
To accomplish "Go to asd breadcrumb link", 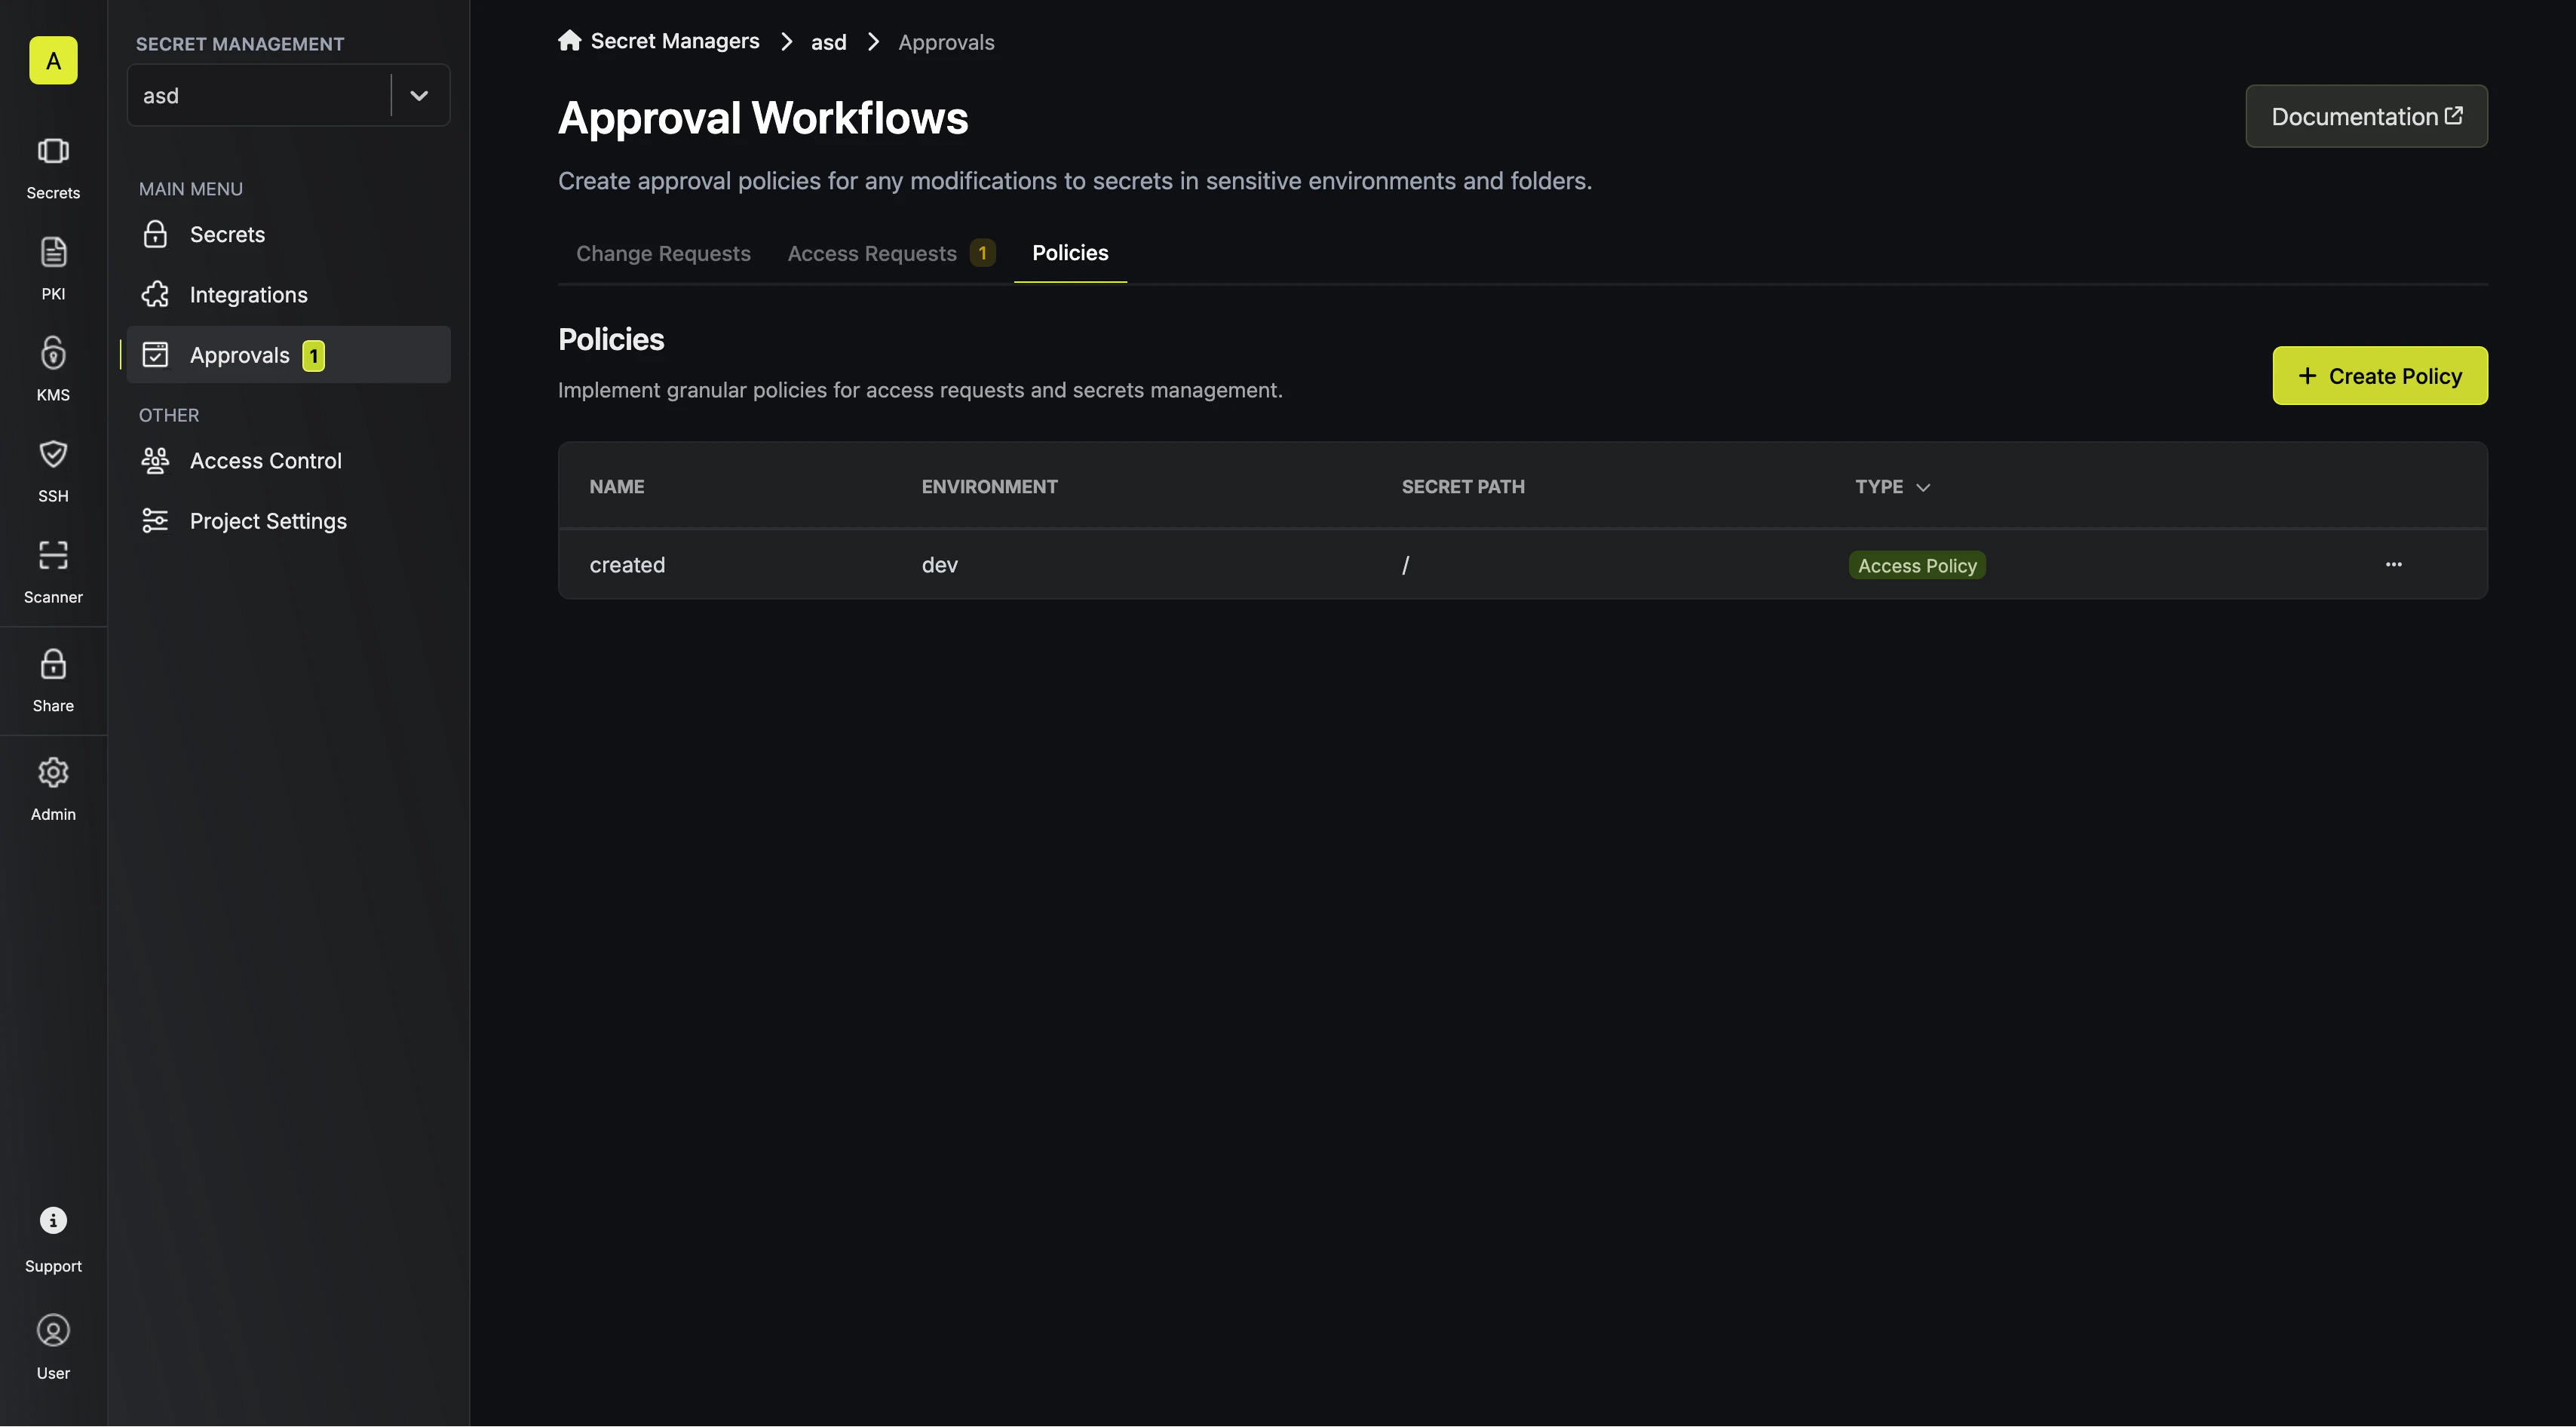I will pos(828,42).
